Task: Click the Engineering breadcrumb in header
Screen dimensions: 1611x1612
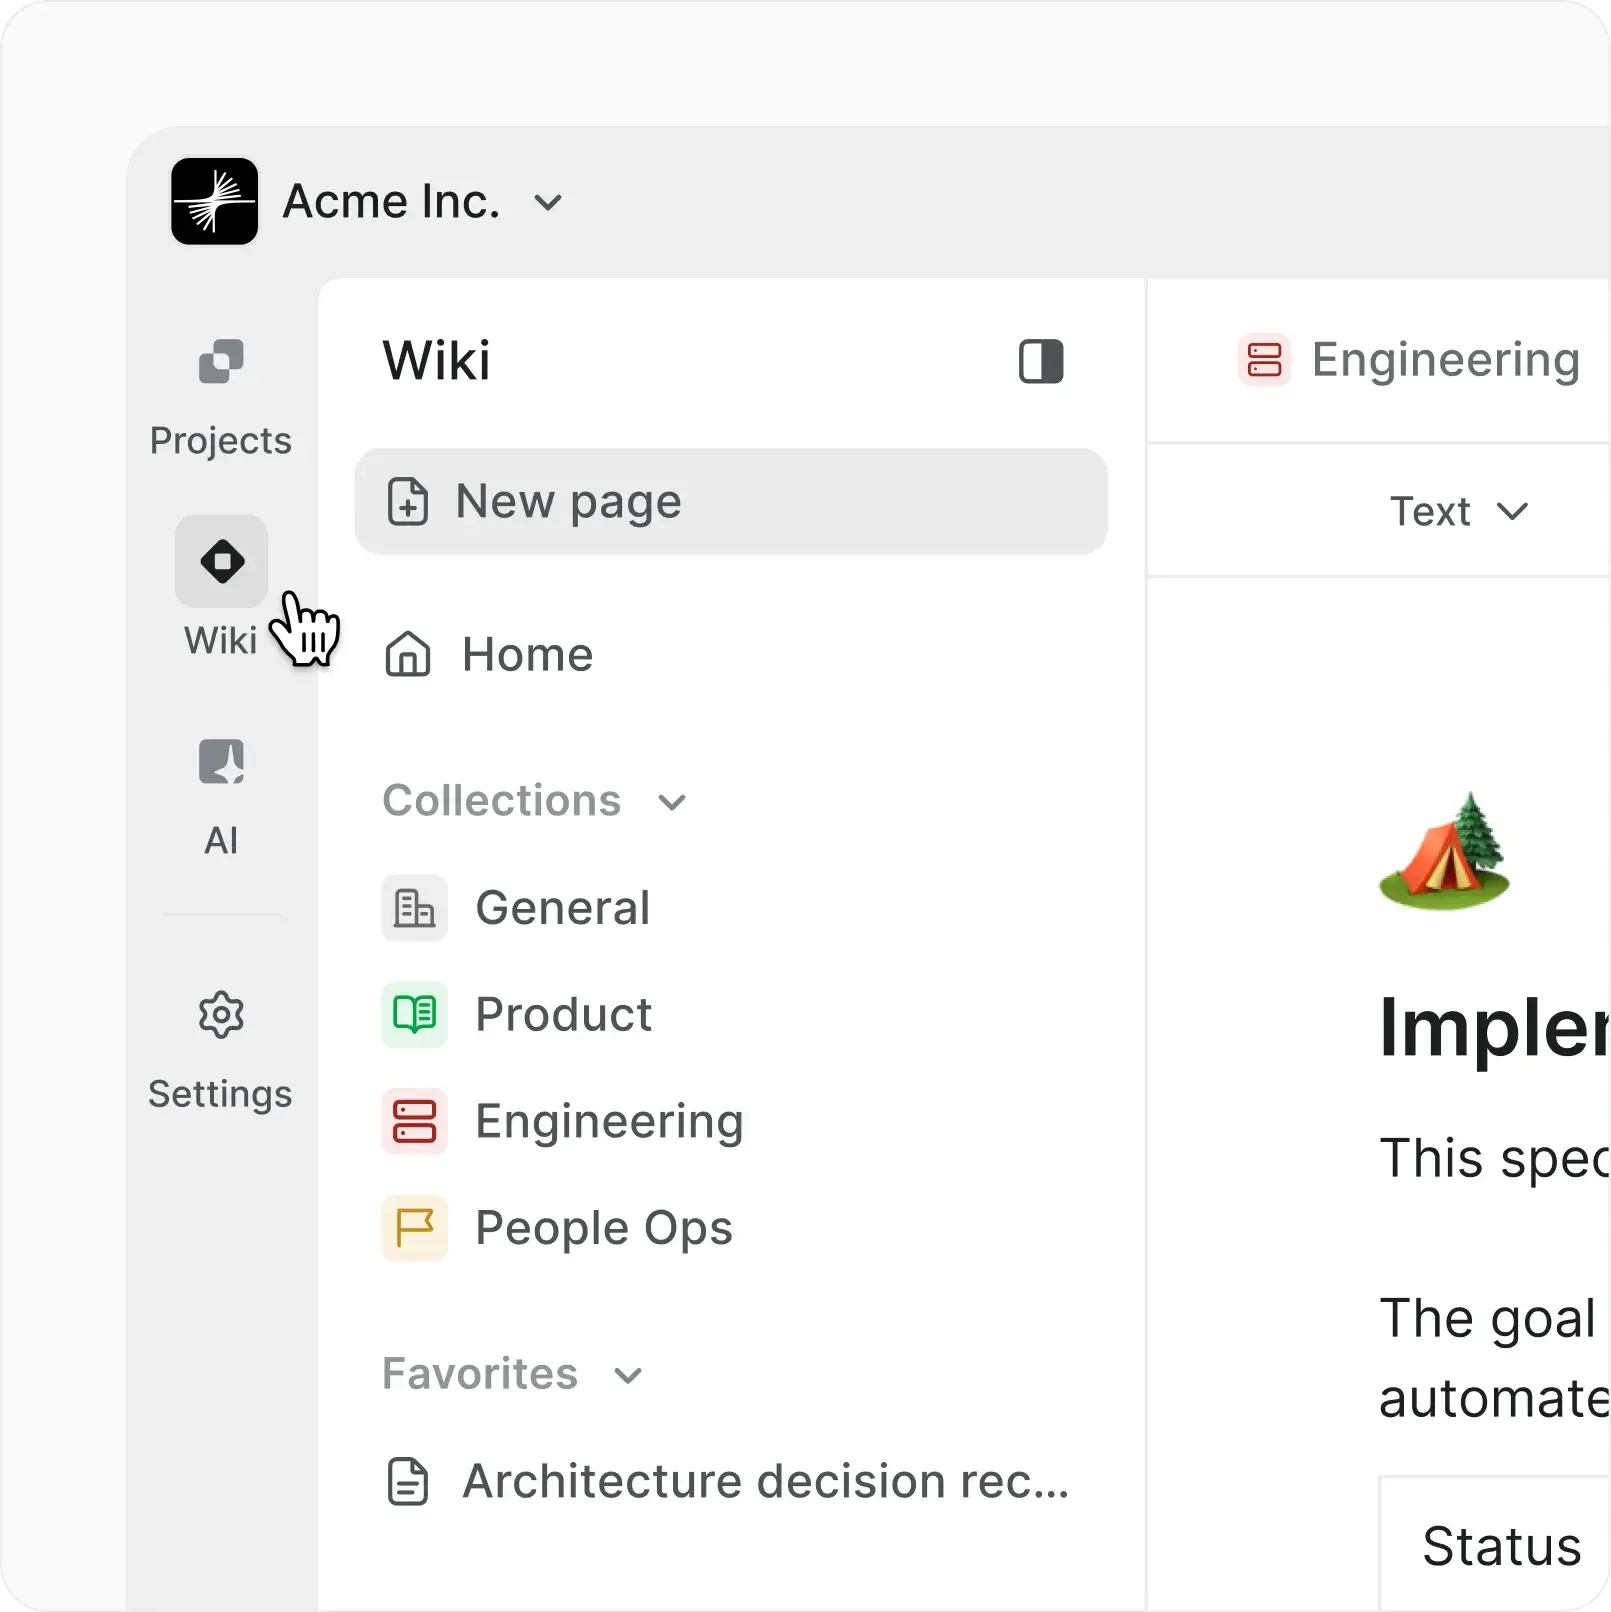Action: click(1444, 360)
